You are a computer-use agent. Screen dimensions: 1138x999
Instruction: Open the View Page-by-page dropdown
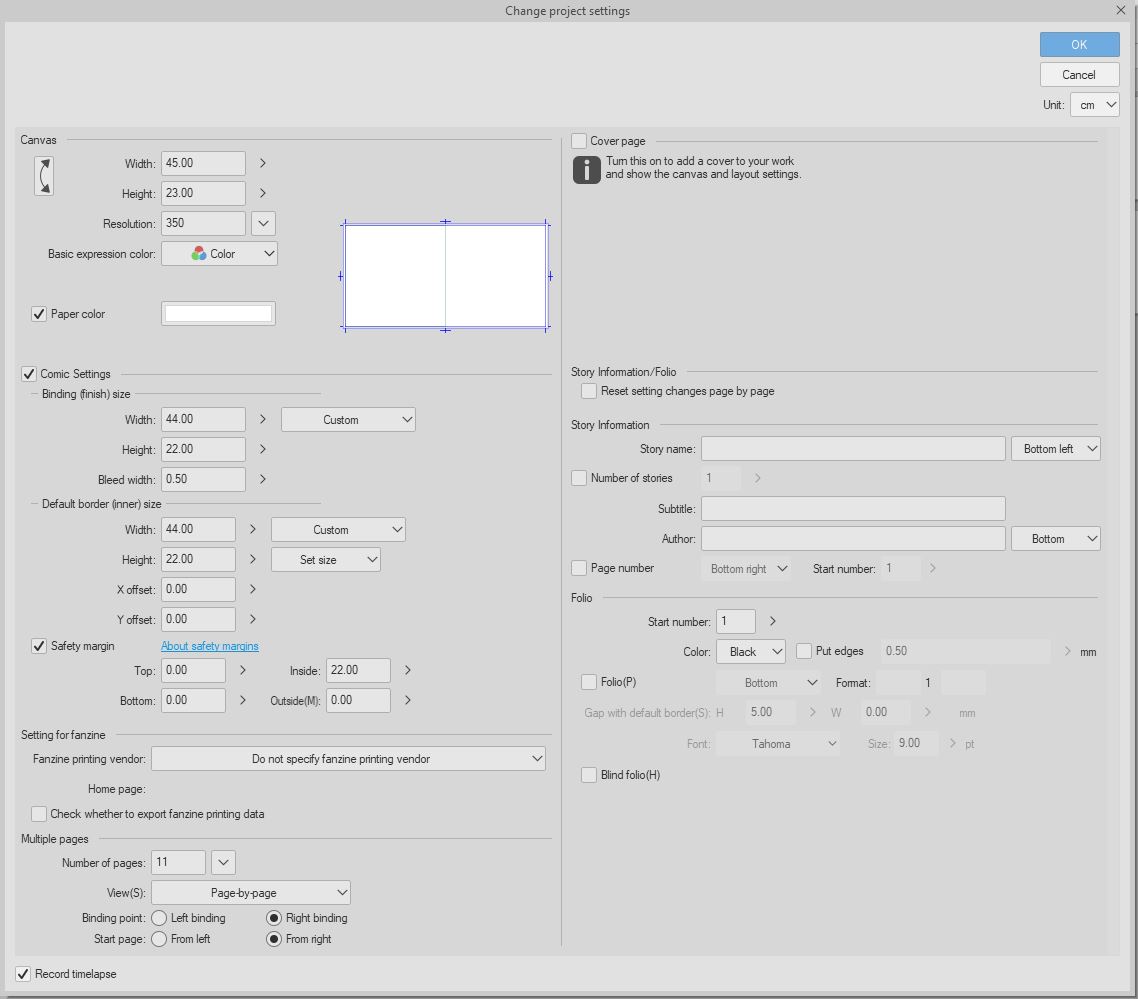tap(251, 892)
